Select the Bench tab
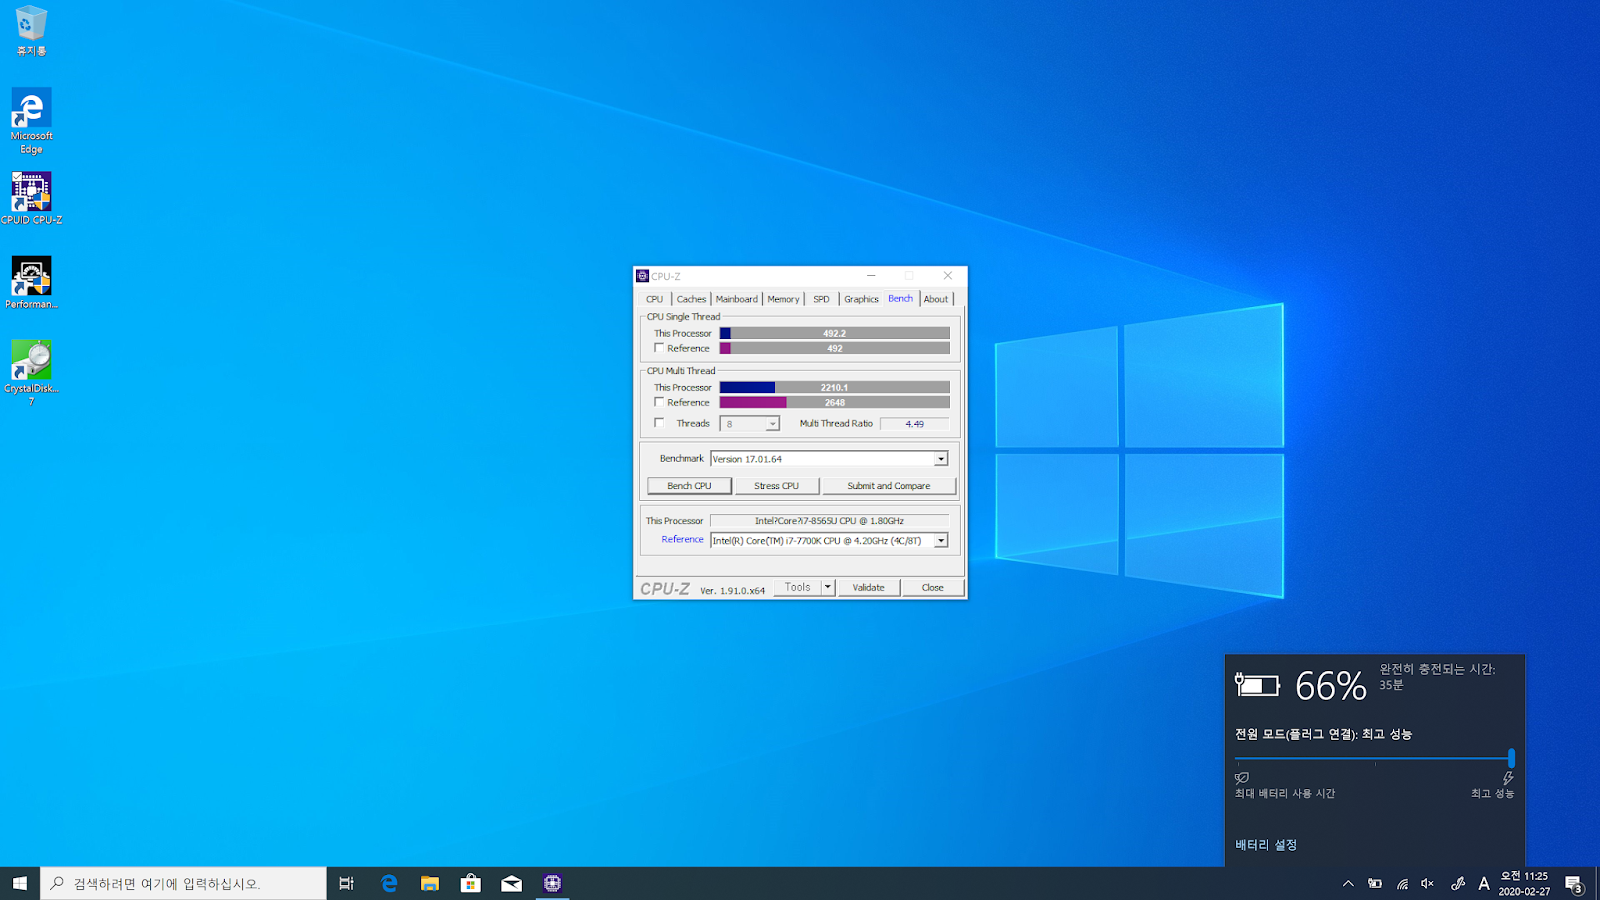1600x900 pixels. coord(901,298)
